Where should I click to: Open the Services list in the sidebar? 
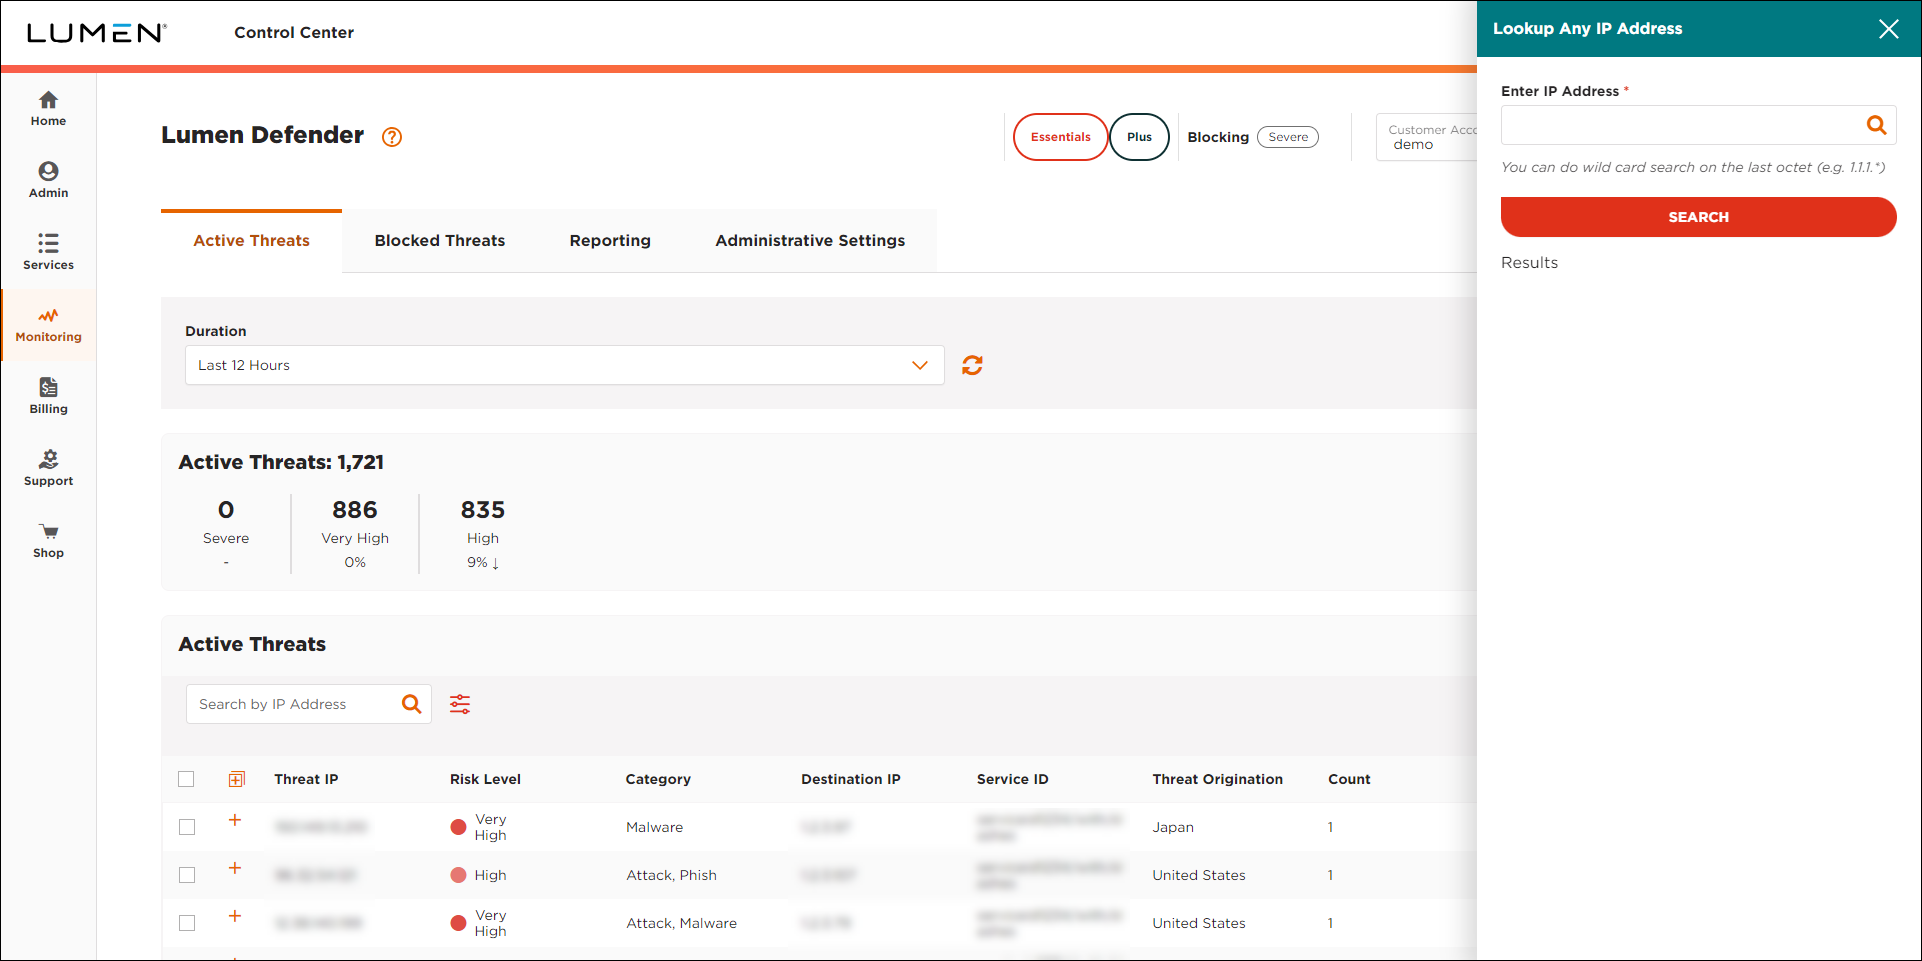[x=48, y=253]
